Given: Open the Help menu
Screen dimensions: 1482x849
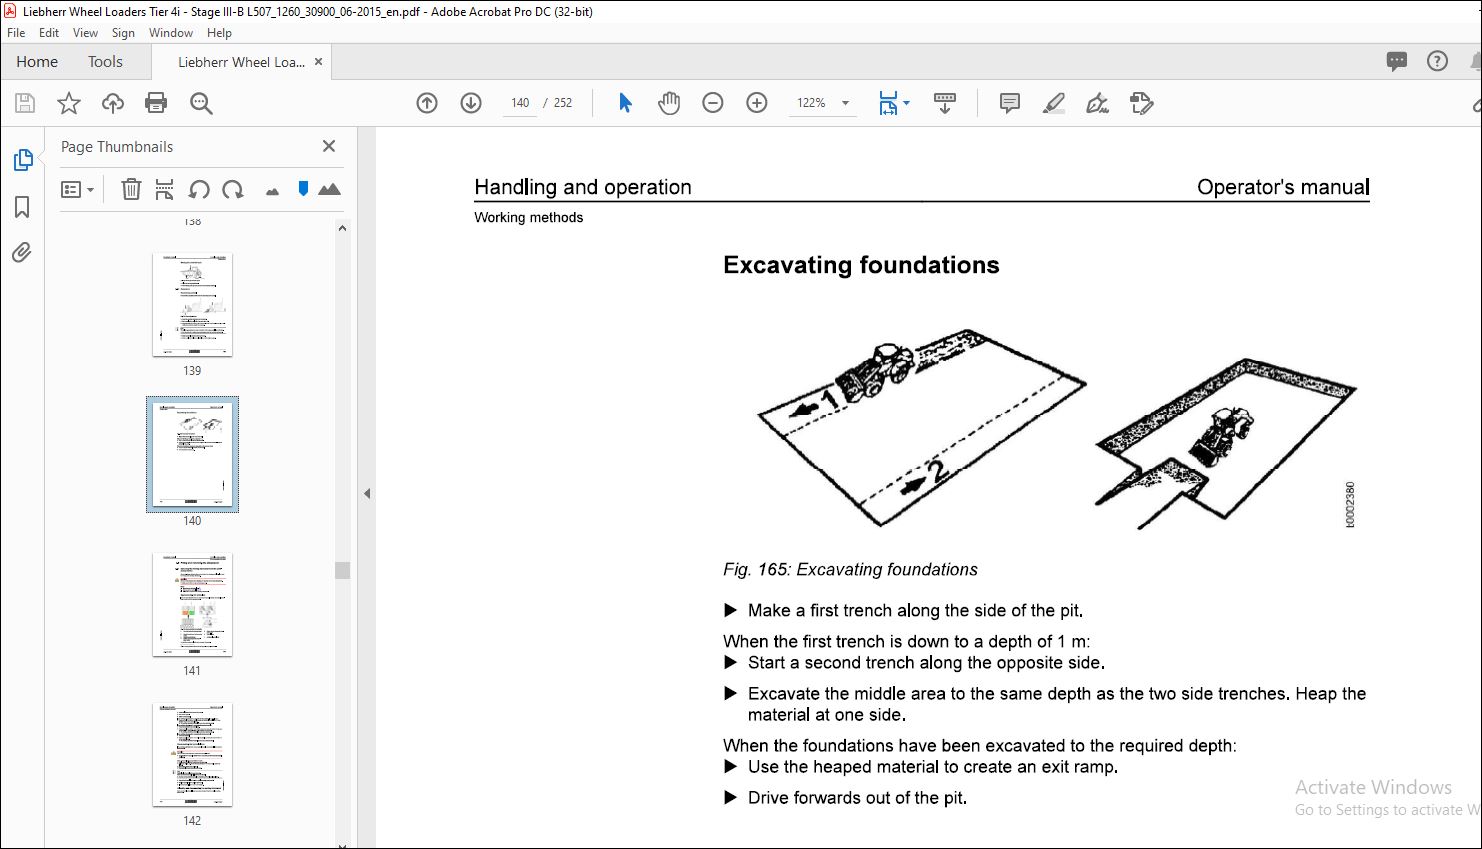Looking at the screenshot, I should tap(219, 33).
